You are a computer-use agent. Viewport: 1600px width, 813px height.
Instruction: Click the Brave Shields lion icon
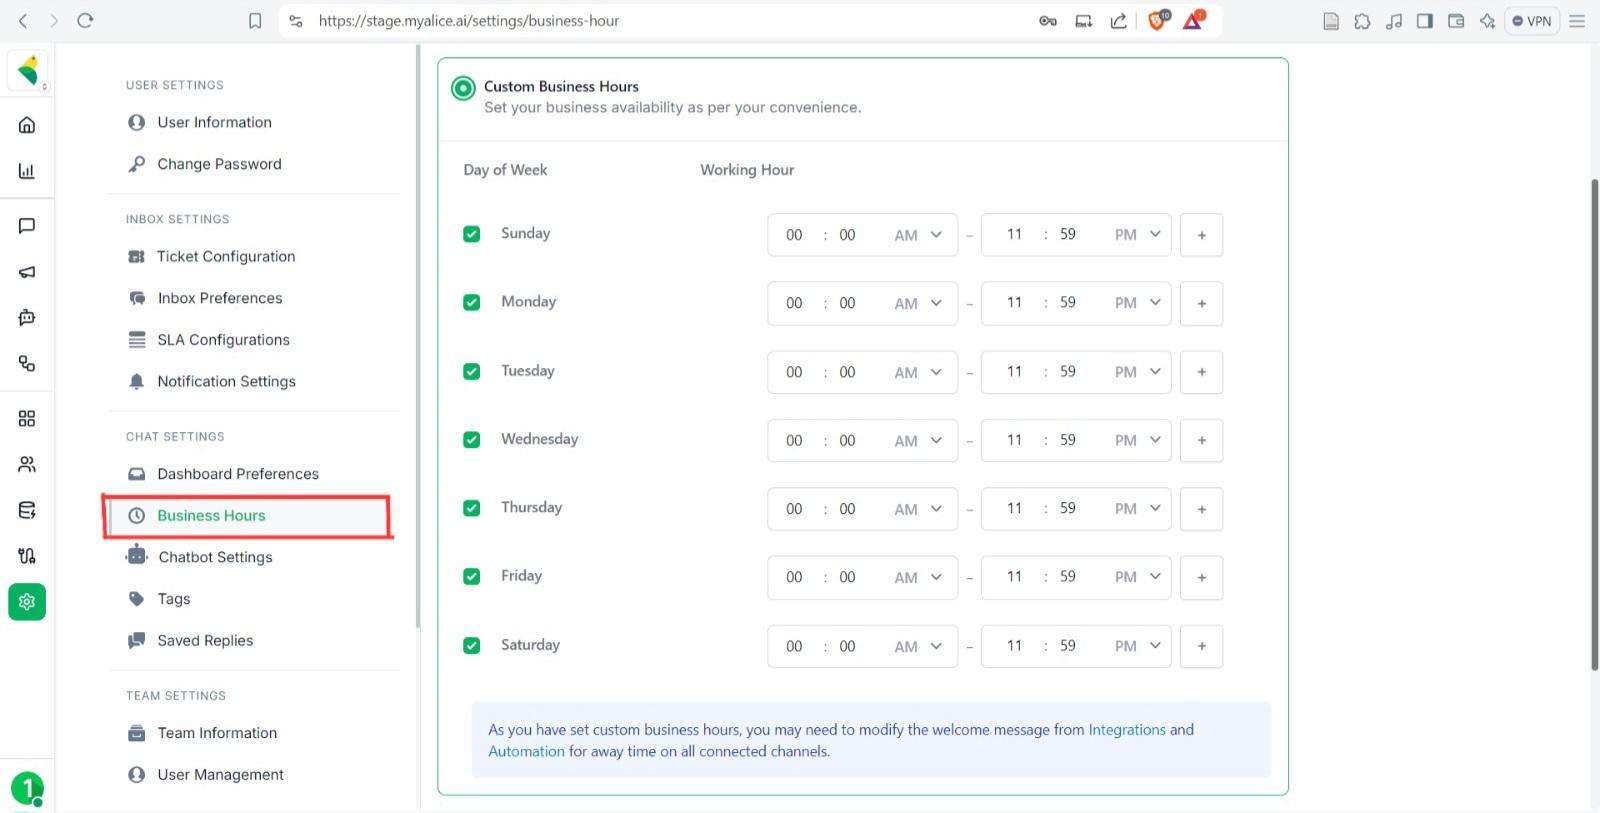(1157, 20)
